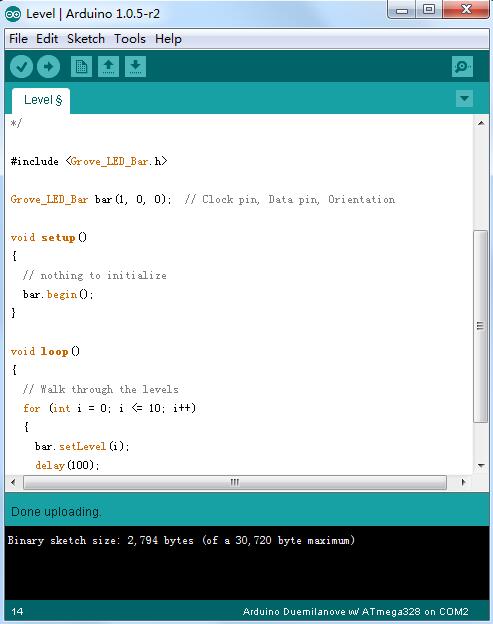
Task: Minimize the Arduino window
Action: click(402, 10)
